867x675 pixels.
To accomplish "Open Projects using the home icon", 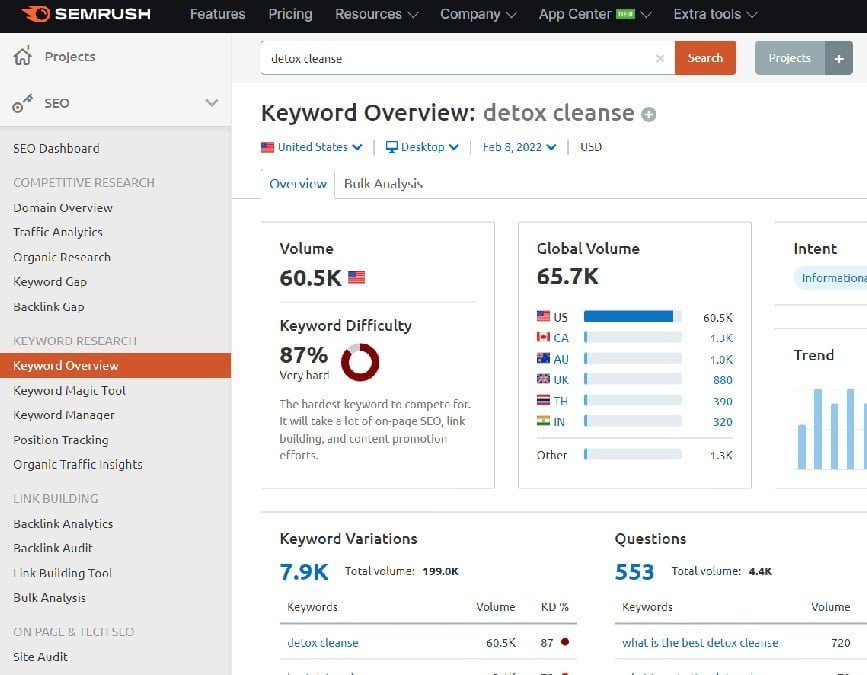I will [22, 57].
